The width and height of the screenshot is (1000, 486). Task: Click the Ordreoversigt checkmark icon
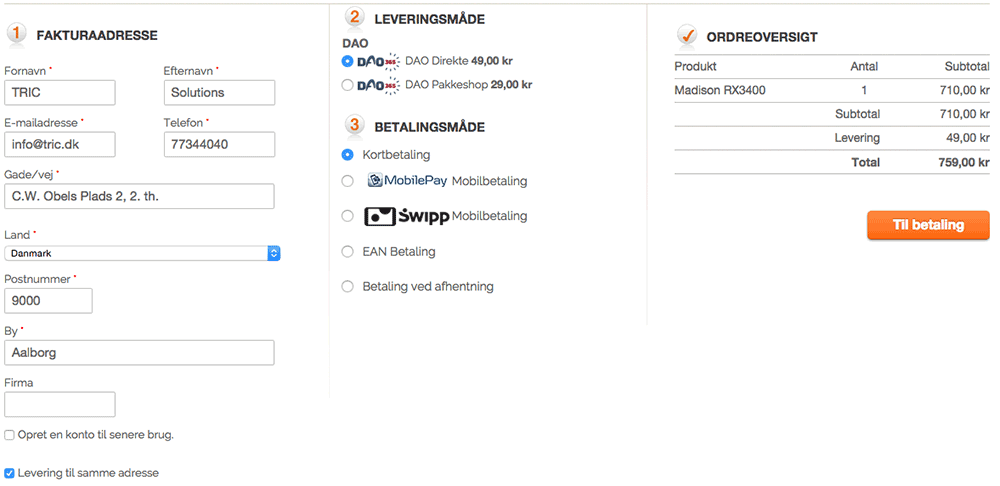(x=687, y=36)
